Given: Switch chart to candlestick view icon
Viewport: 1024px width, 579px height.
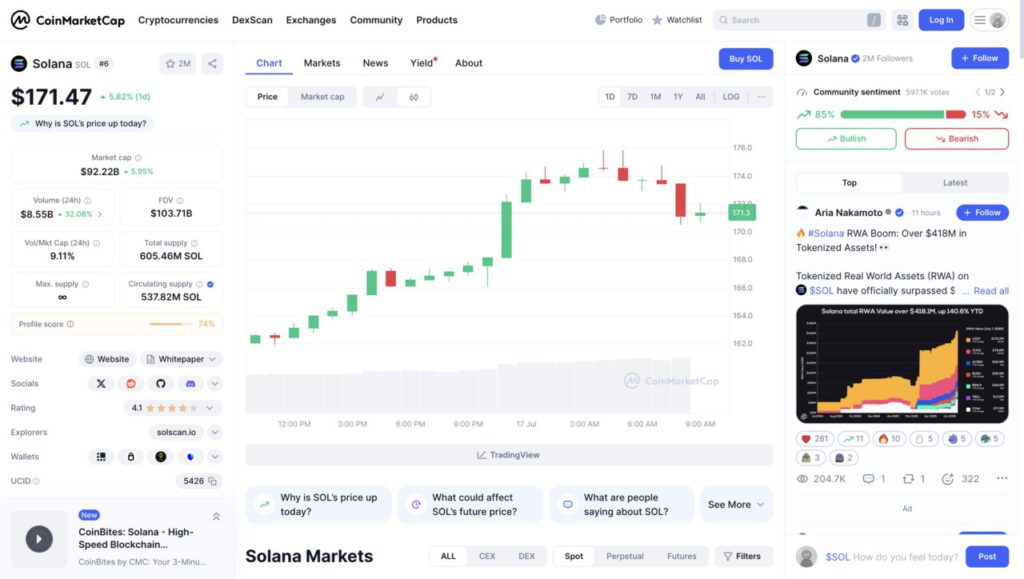Looking at the screenshot, I should [413, 97].
